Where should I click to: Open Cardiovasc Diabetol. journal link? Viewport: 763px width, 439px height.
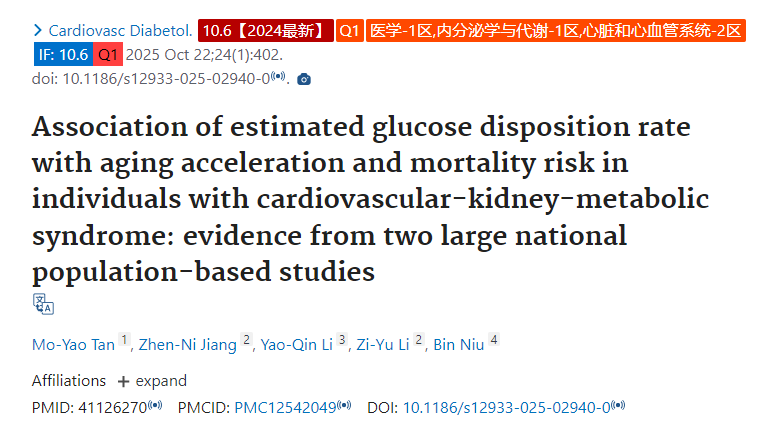click(121, 31)
